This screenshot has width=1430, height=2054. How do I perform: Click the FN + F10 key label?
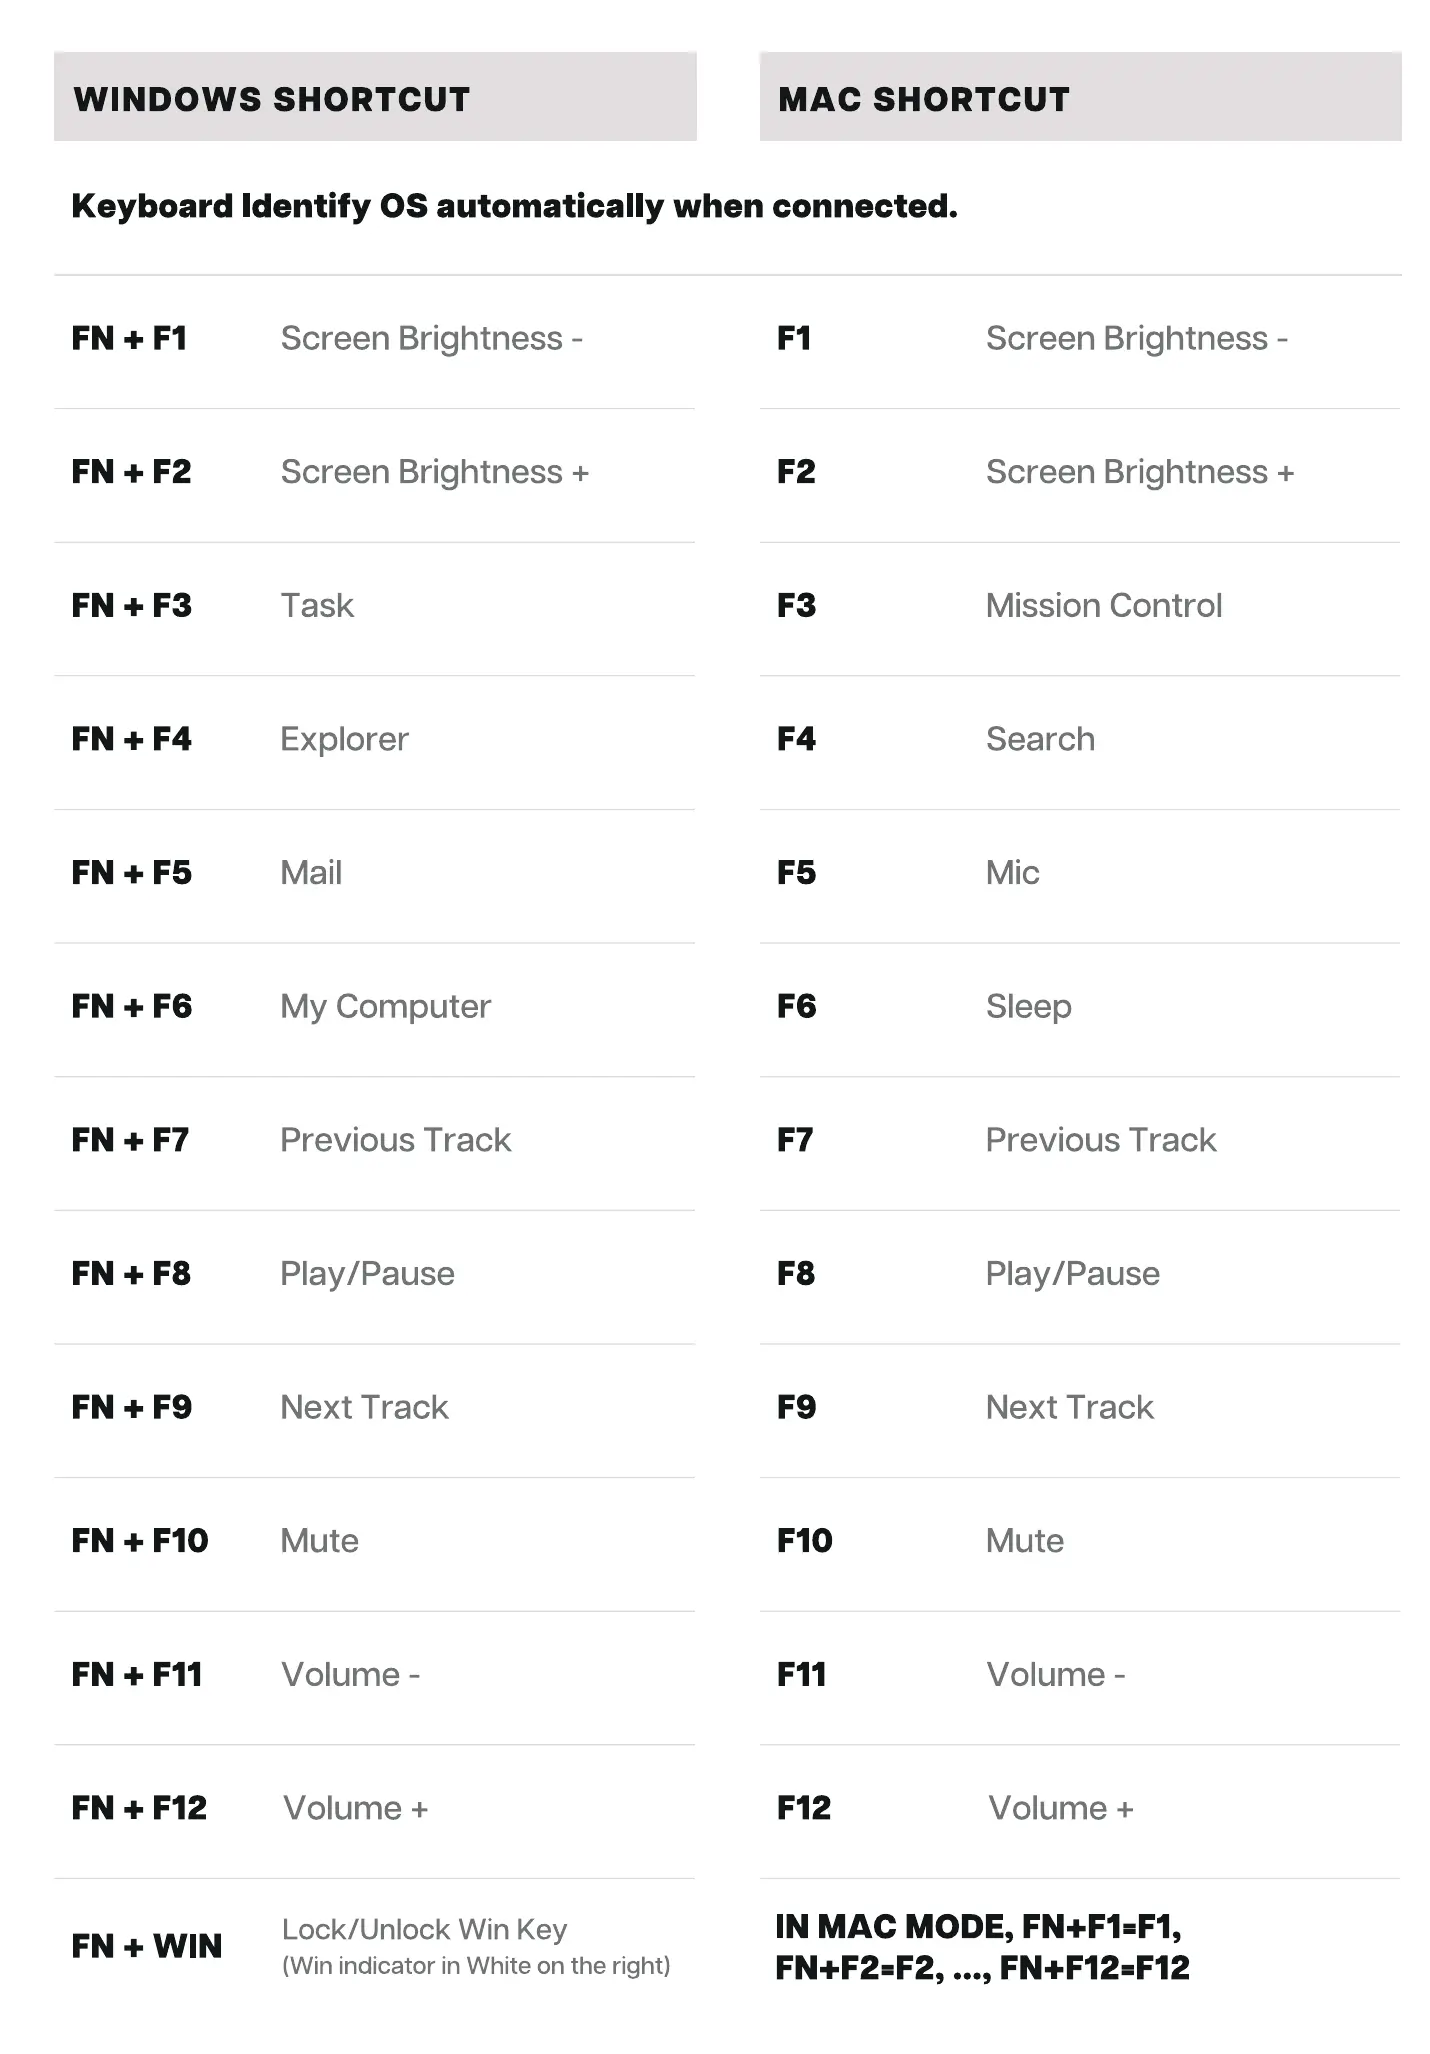140,1540
